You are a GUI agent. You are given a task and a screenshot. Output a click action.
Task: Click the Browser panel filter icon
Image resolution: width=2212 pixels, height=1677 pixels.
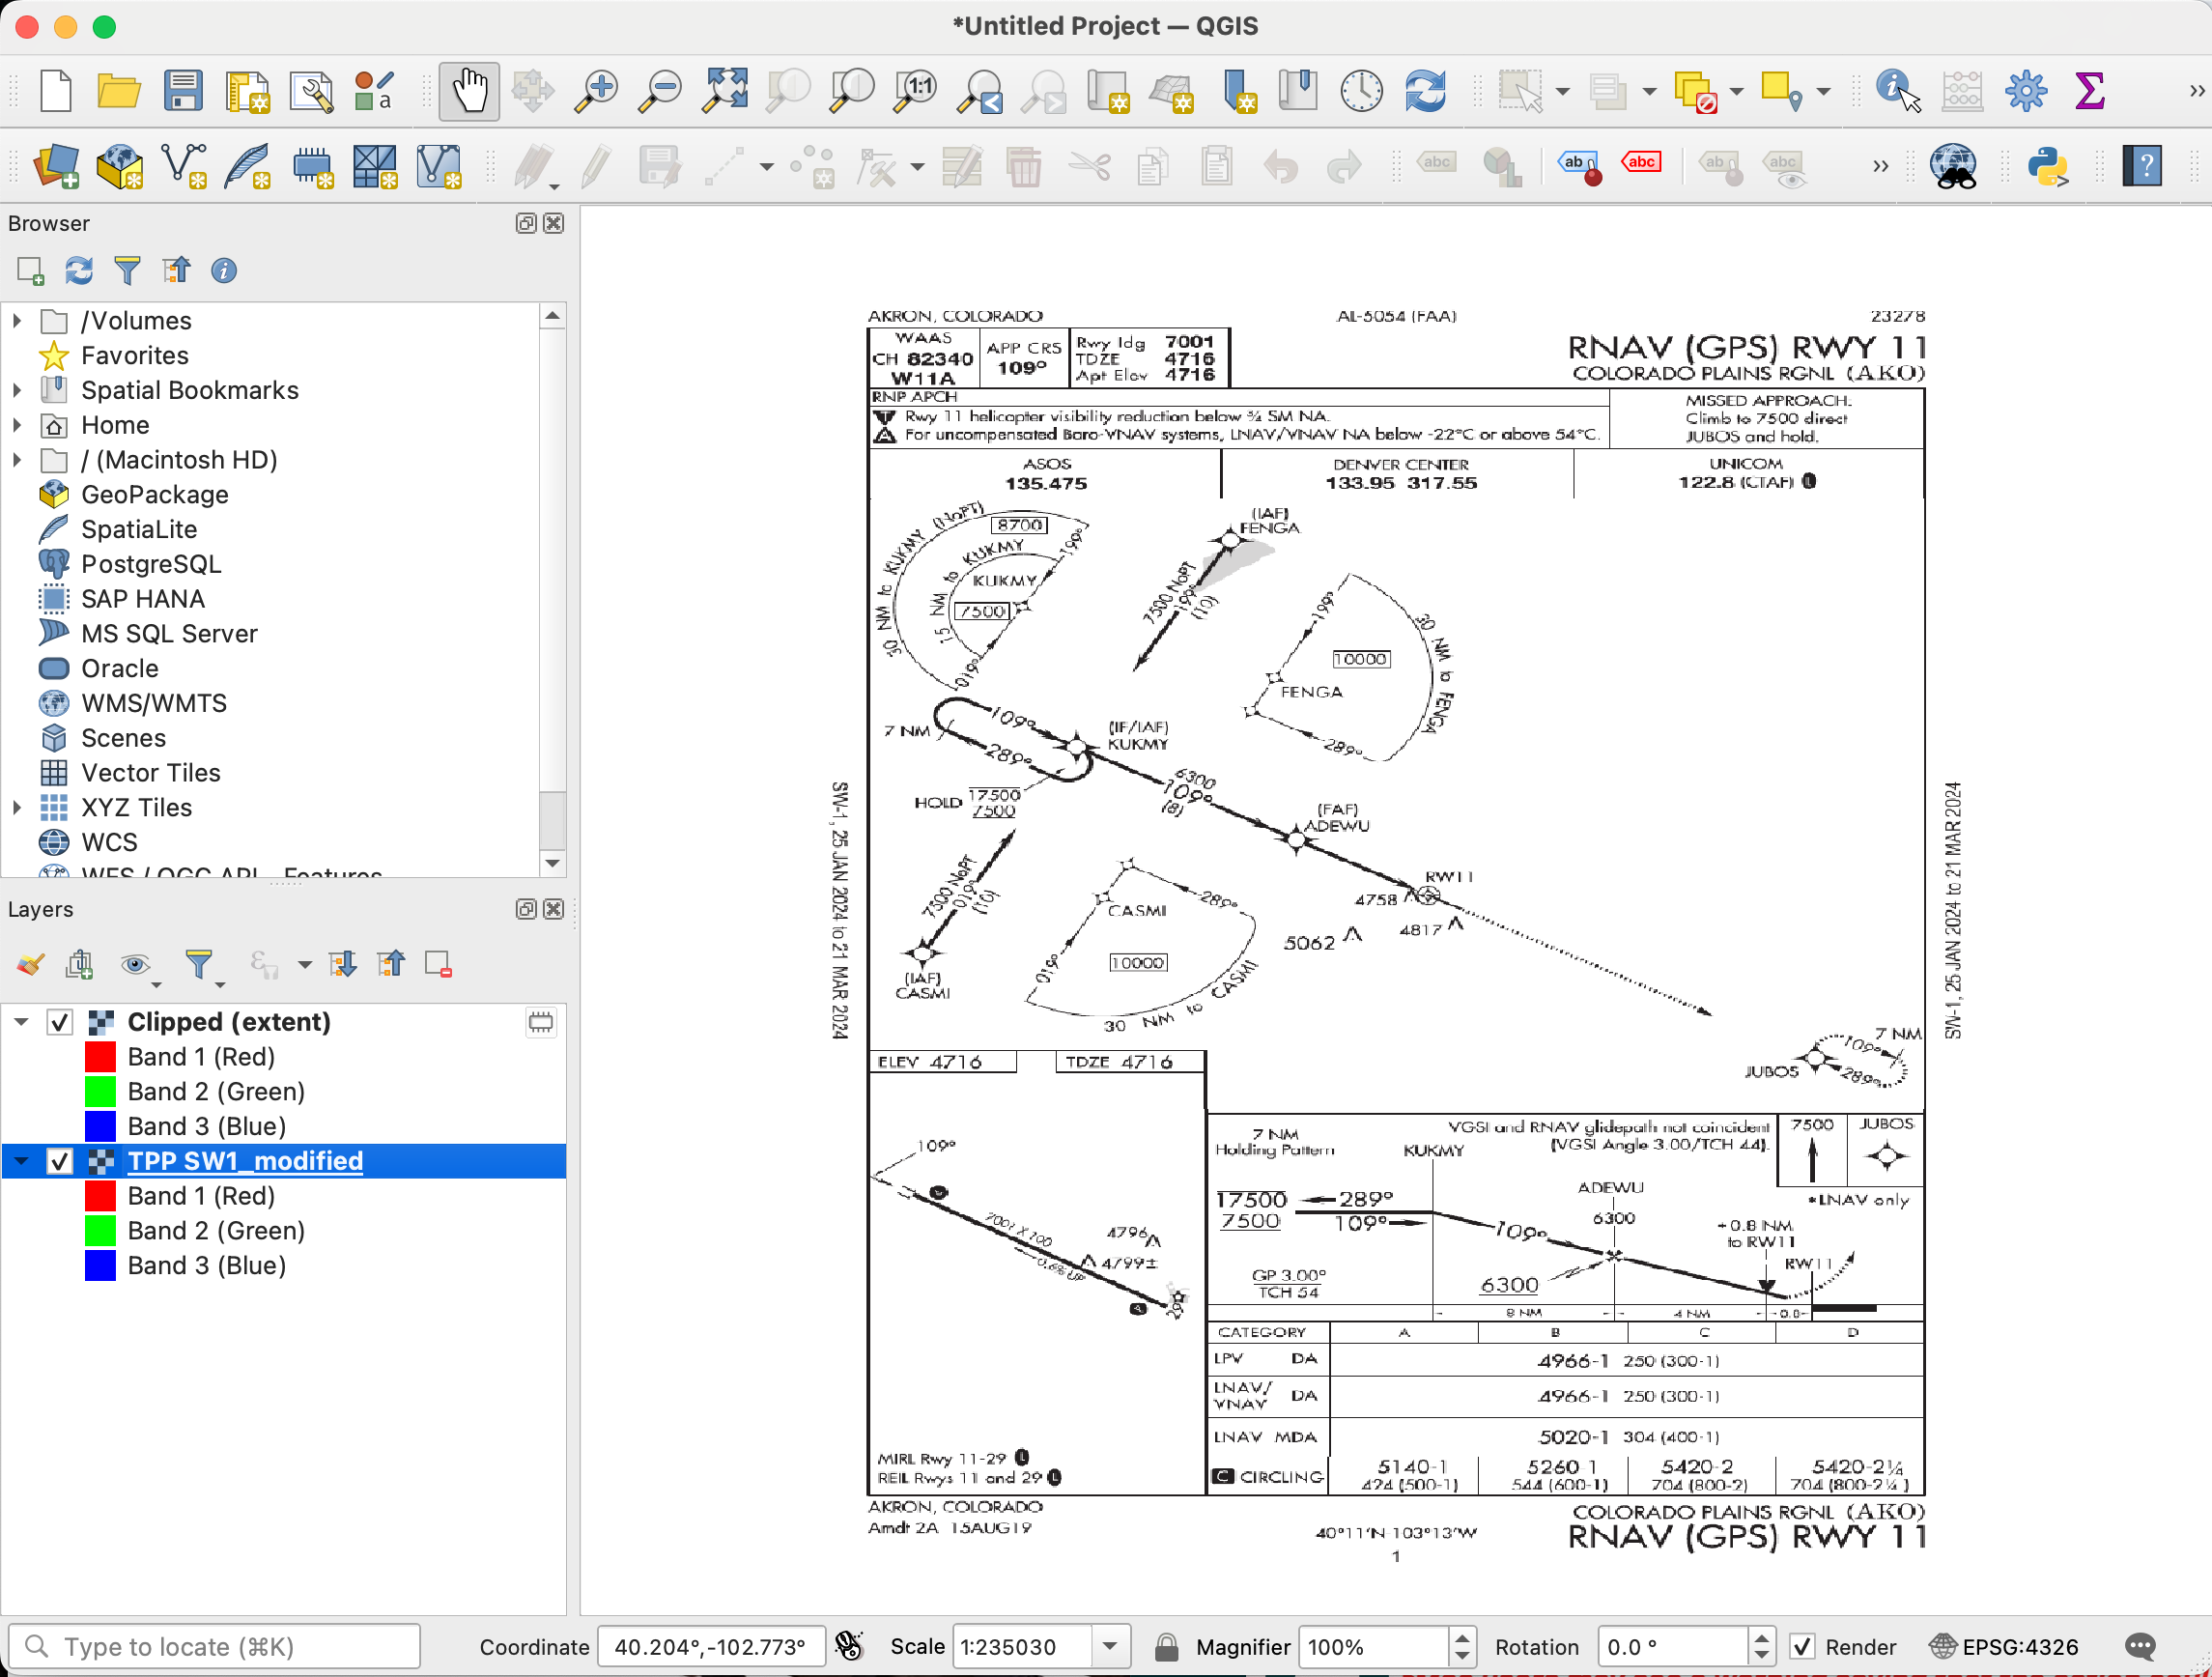click(127, 270)
